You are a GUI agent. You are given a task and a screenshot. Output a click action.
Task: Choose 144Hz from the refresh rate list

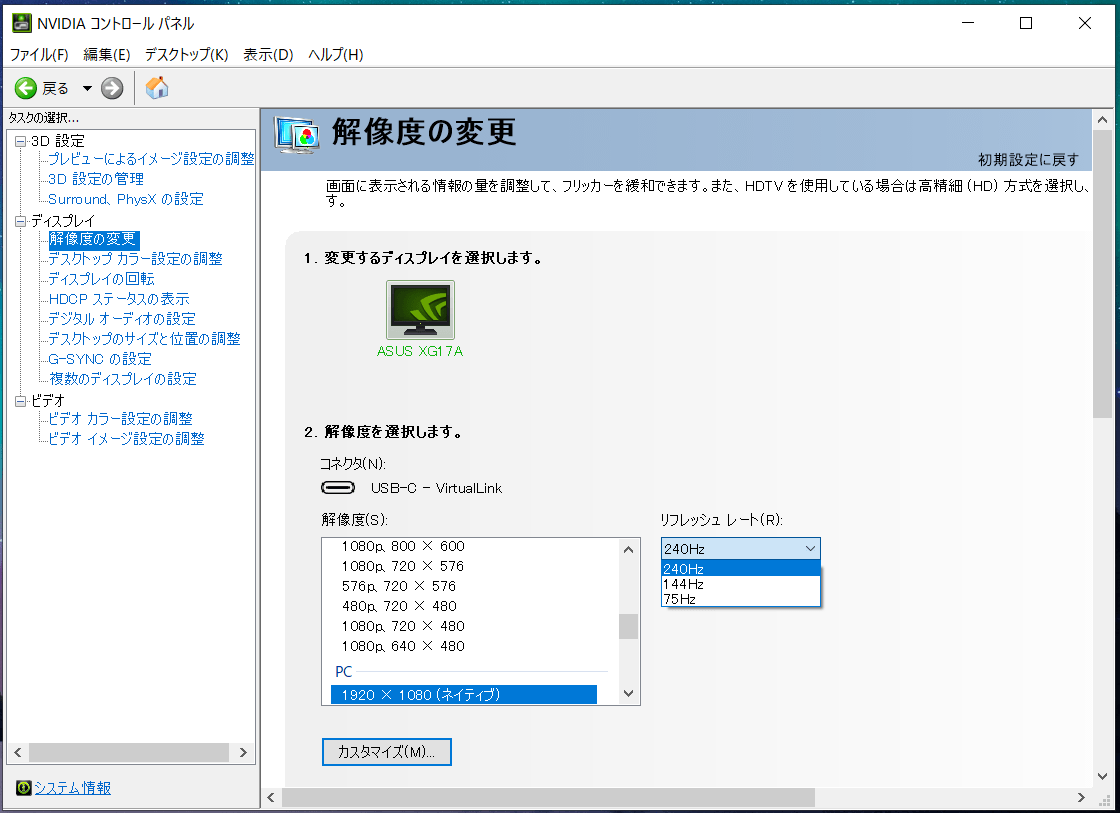(741, 584)
